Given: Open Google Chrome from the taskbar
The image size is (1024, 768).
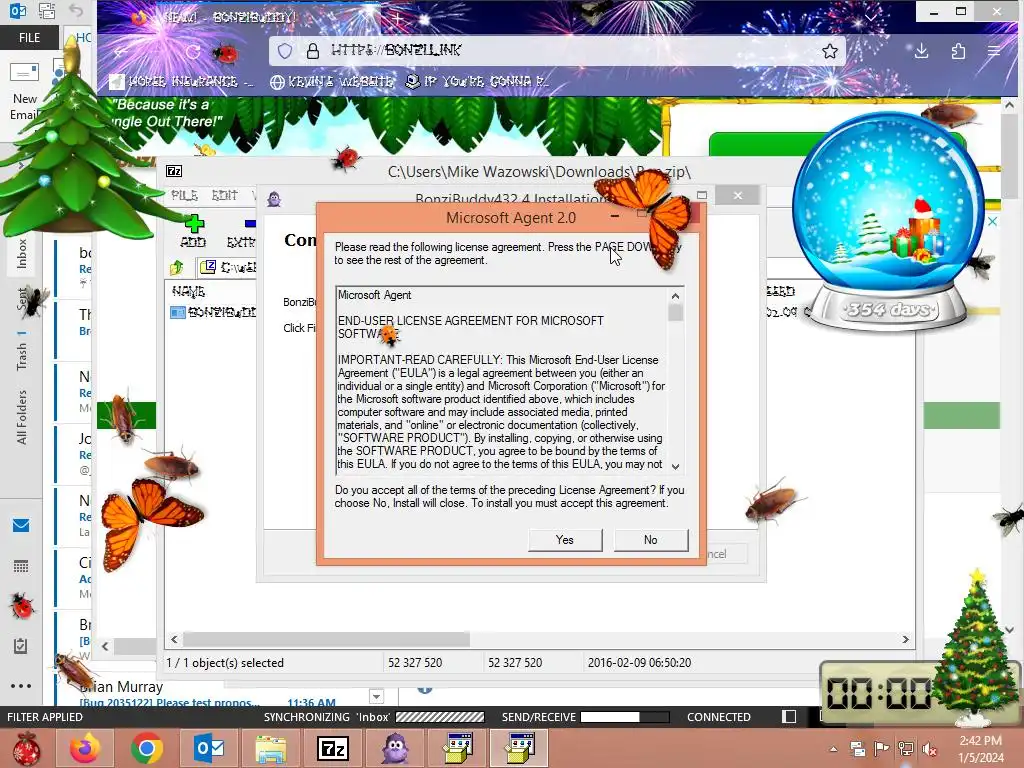Looking at the screenshot, I should click(147, 748).
